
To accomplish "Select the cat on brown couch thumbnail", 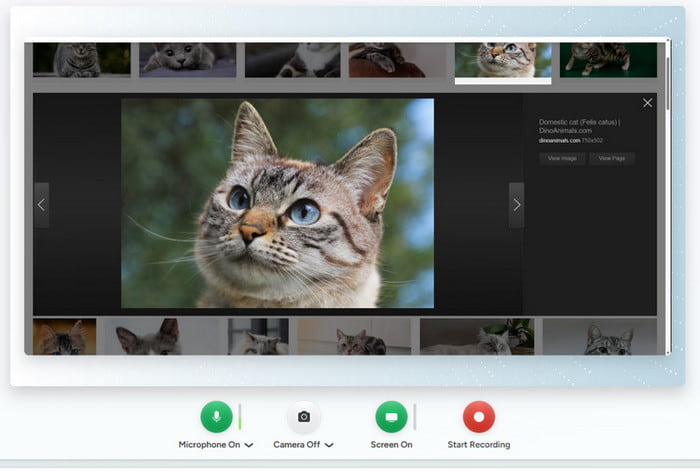I will [397, 60].
